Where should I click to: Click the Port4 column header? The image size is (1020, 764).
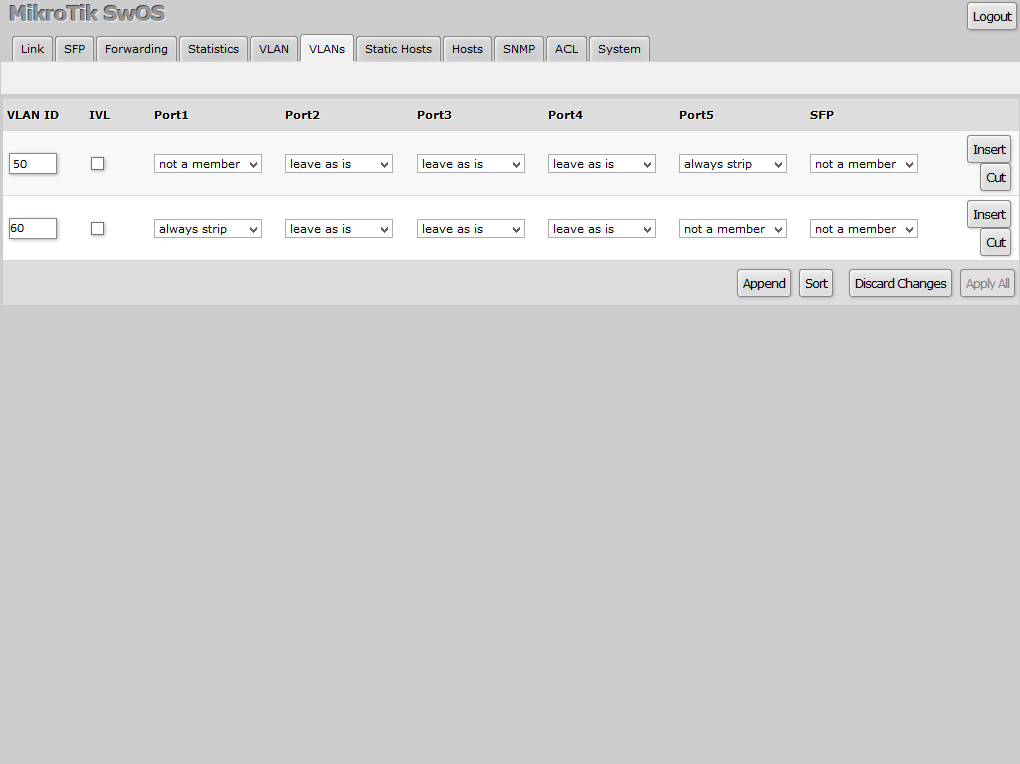click(x=565, y=115)
